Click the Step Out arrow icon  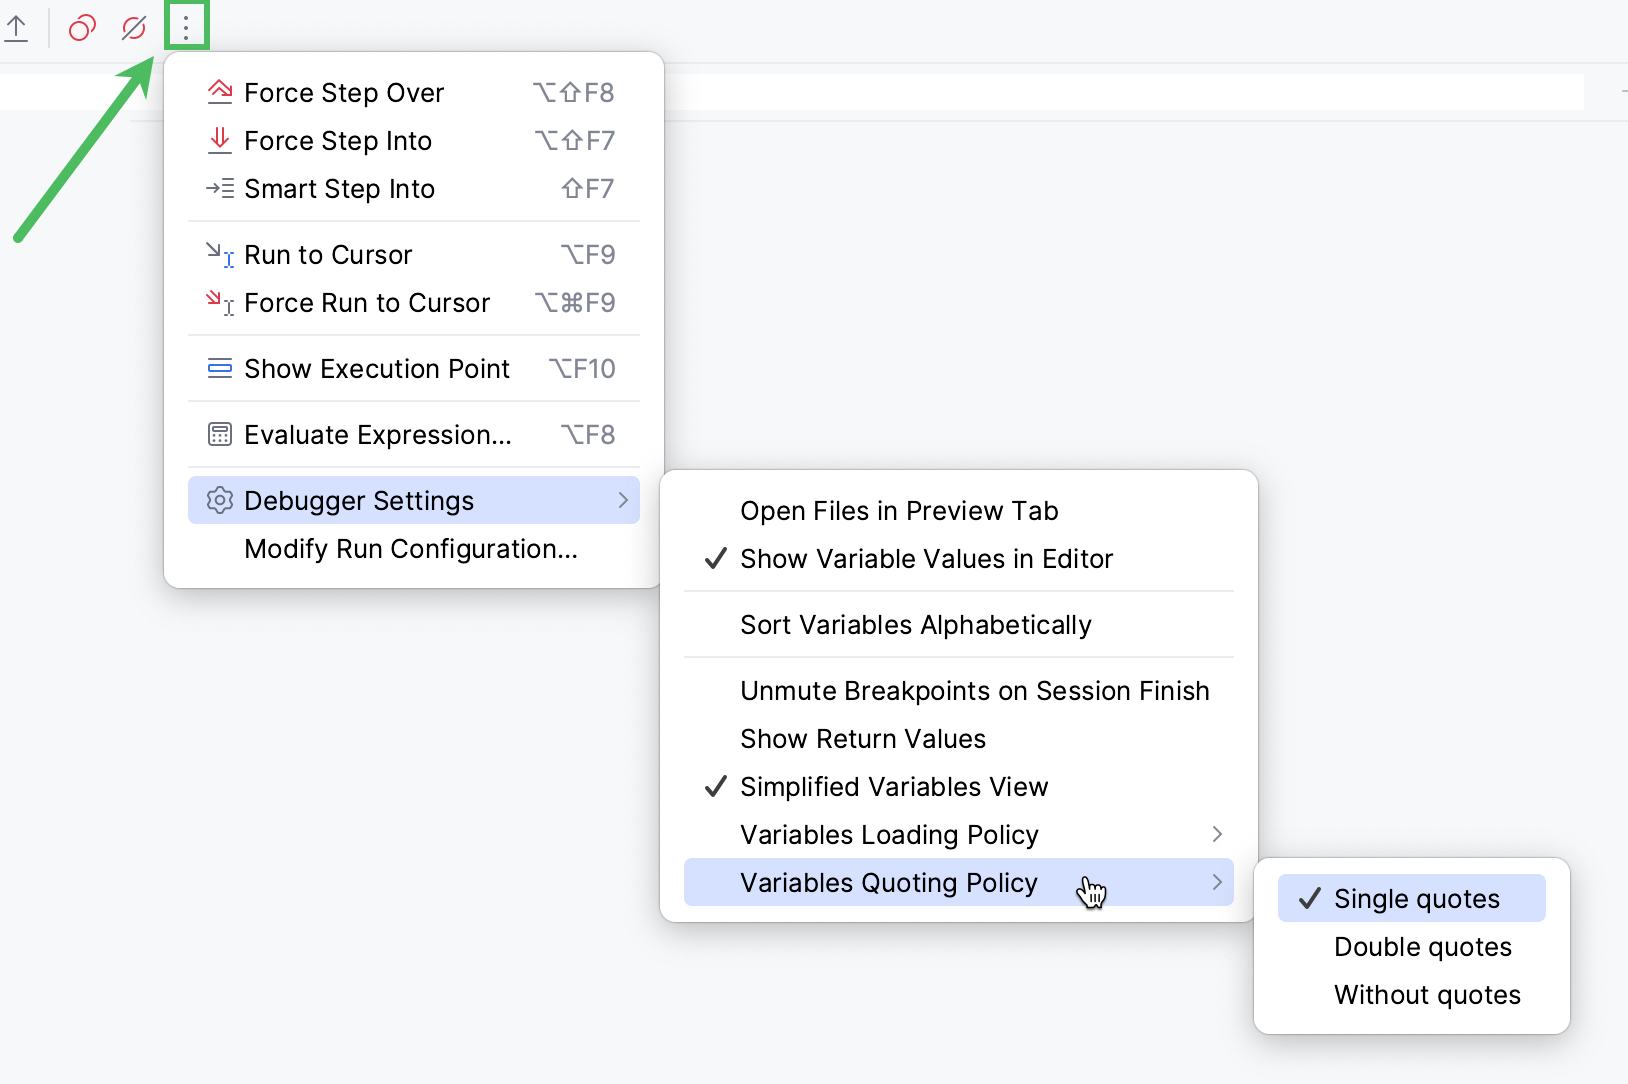[18, 28]
